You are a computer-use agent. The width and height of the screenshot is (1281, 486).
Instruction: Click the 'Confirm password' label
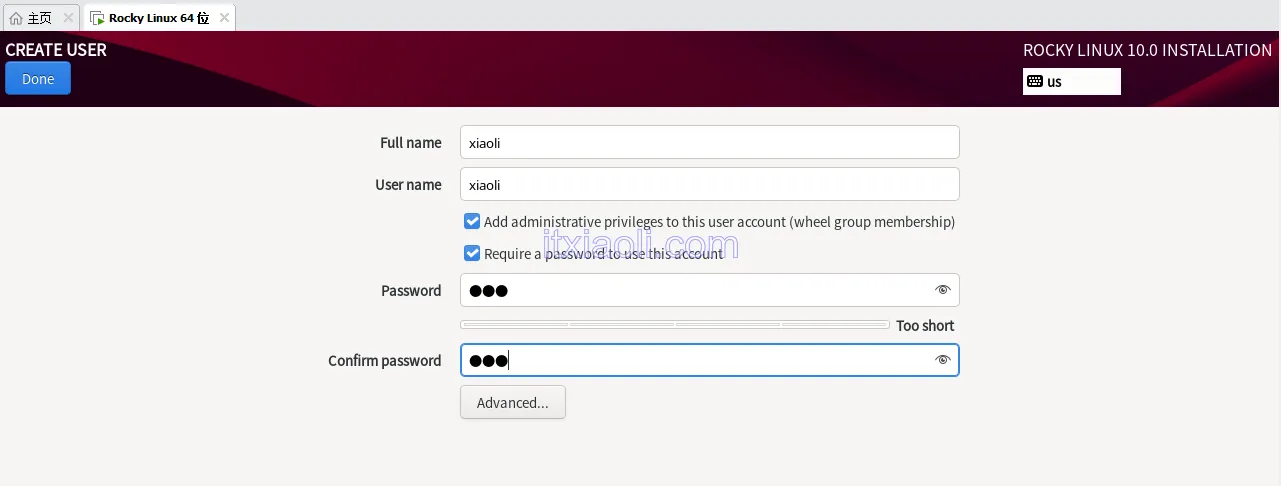(x=384, y=360)
